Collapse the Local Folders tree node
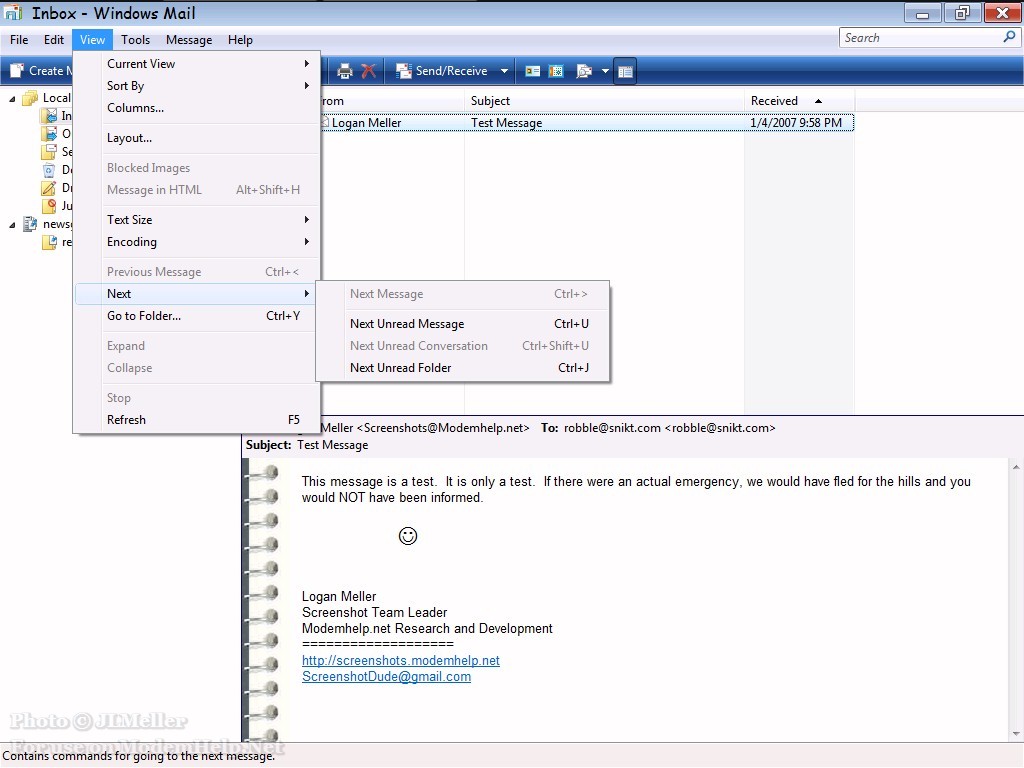1024x768 pixels. [x=12, y=99]
